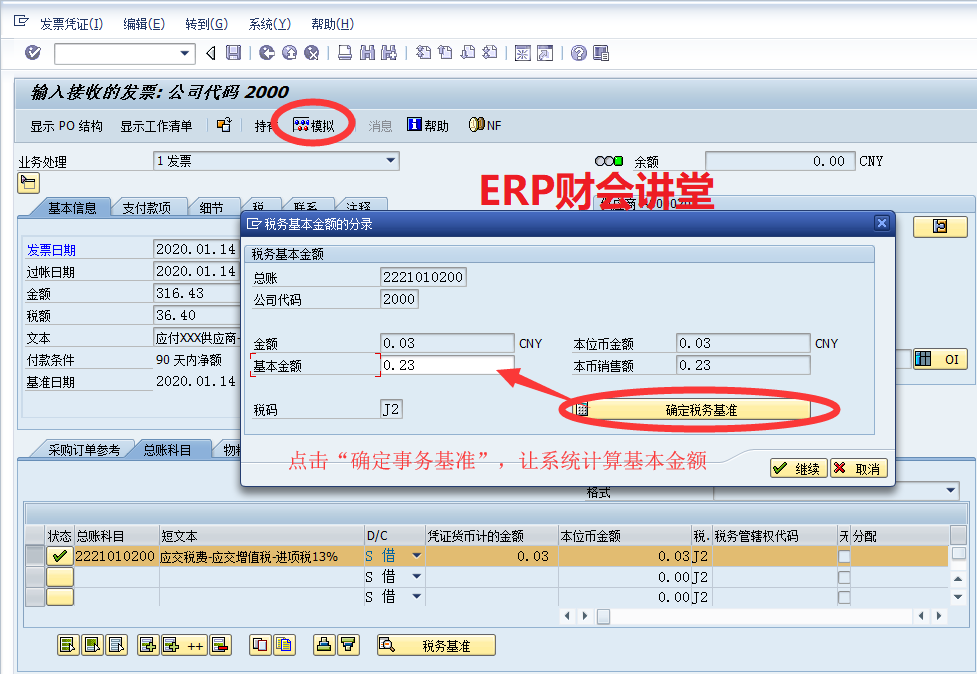
Task: Tick the checkbox in the third table row
Action: coord(845,597)
